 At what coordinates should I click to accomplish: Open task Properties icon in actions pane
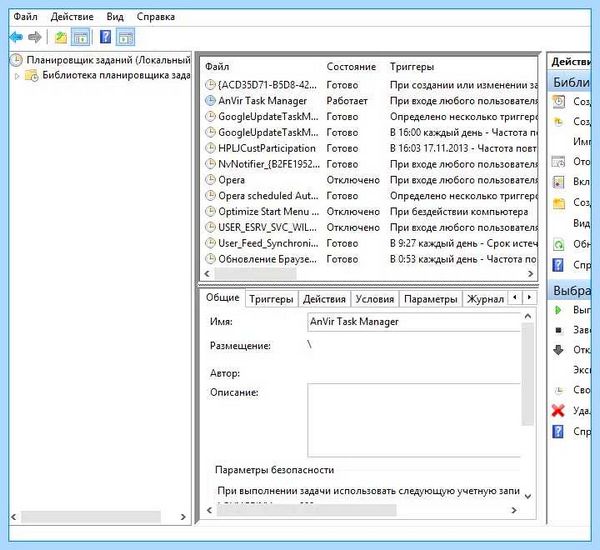(x=559, y=390)
